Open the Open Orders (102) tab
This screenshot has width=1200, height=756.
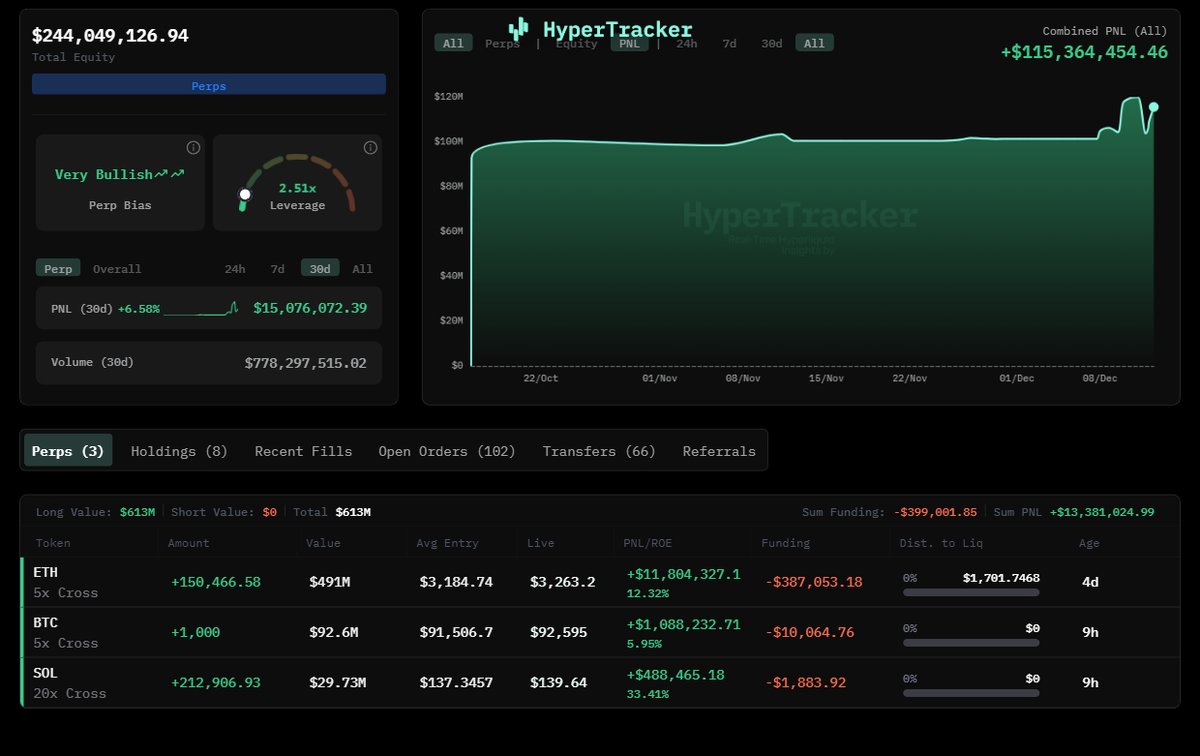447,451
